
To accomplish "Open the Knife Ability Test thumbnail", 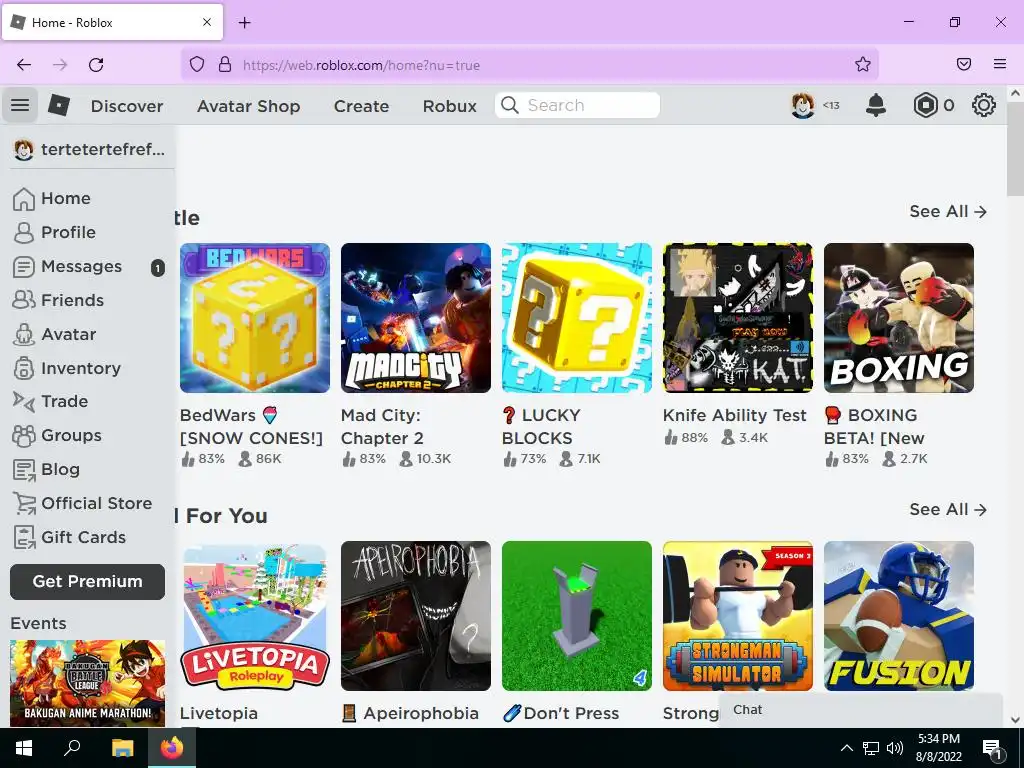I will 737,317.
